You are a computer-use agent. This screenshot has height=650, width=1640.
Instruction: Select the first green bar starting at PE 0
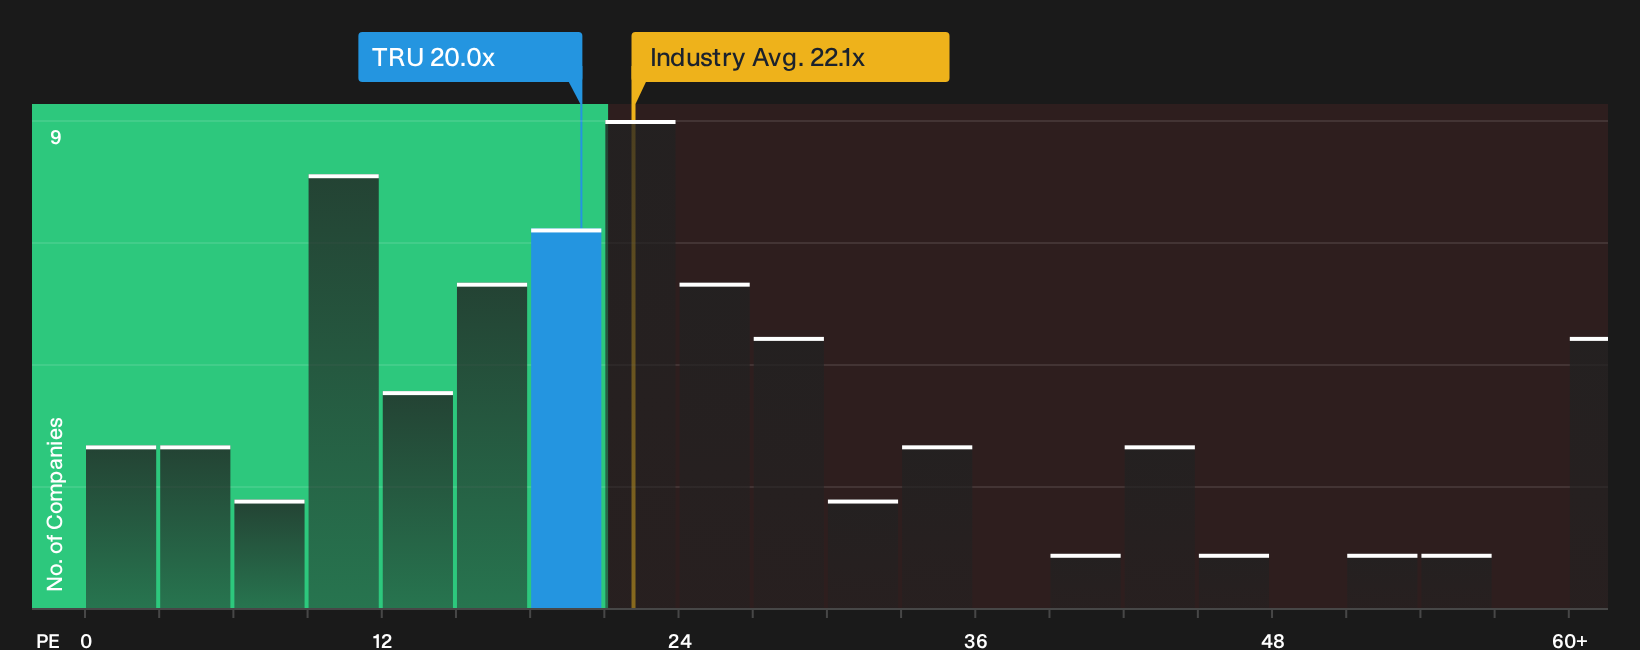pos(121,527)
